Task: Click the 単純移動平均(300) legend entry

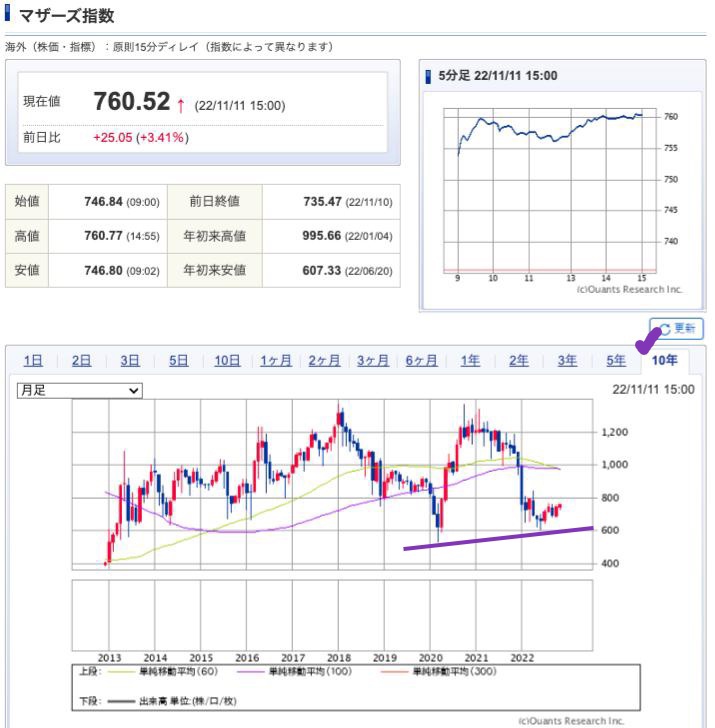Action: click(438, 671)
